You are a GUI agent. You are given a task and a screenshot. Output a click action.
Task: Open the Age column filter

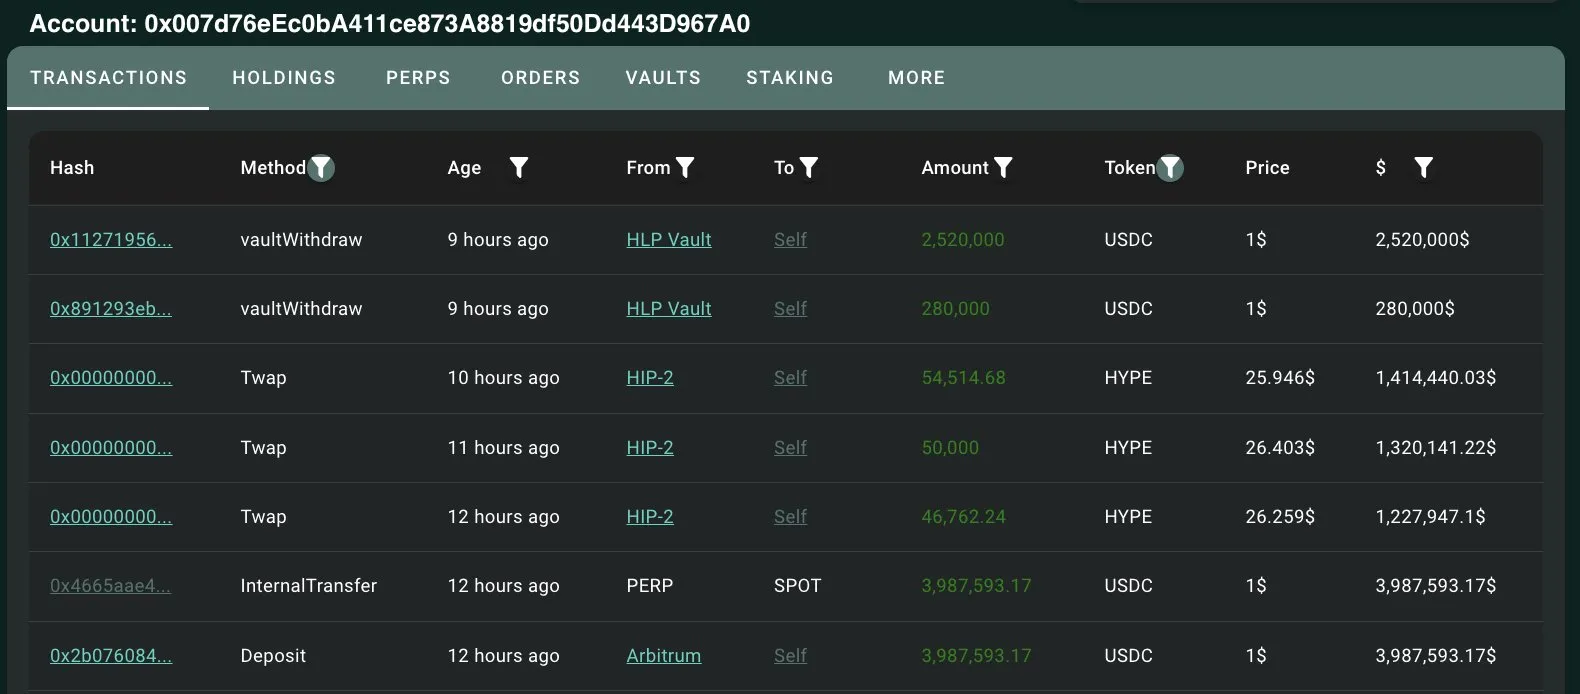pos(518,168)
